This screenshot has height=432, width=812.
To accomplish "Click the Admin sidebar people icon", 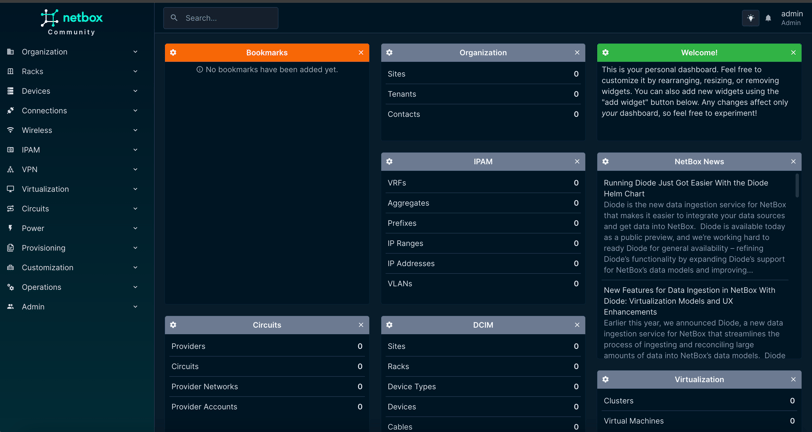I will [x=10, y=307].
